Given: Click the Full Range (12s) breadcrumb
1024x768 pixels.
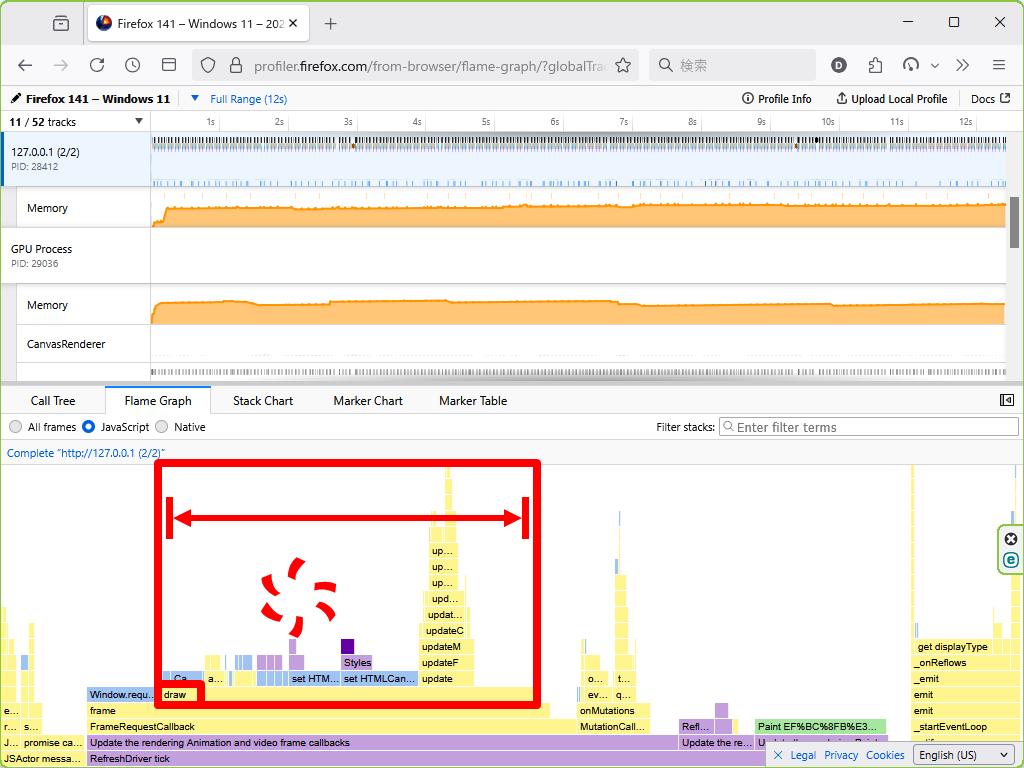Looking at the screenshot, I should pos(249,99).
